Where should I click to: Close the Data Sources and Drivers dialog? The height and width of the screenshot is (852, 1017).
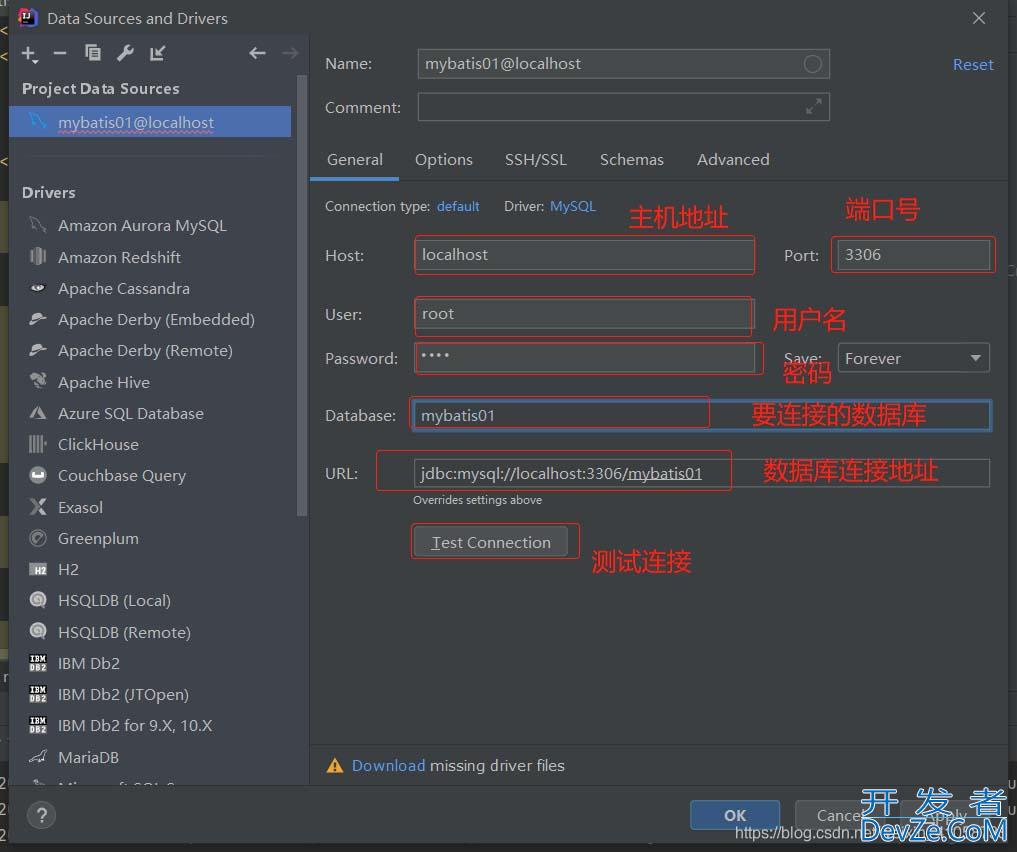[979, 18]
